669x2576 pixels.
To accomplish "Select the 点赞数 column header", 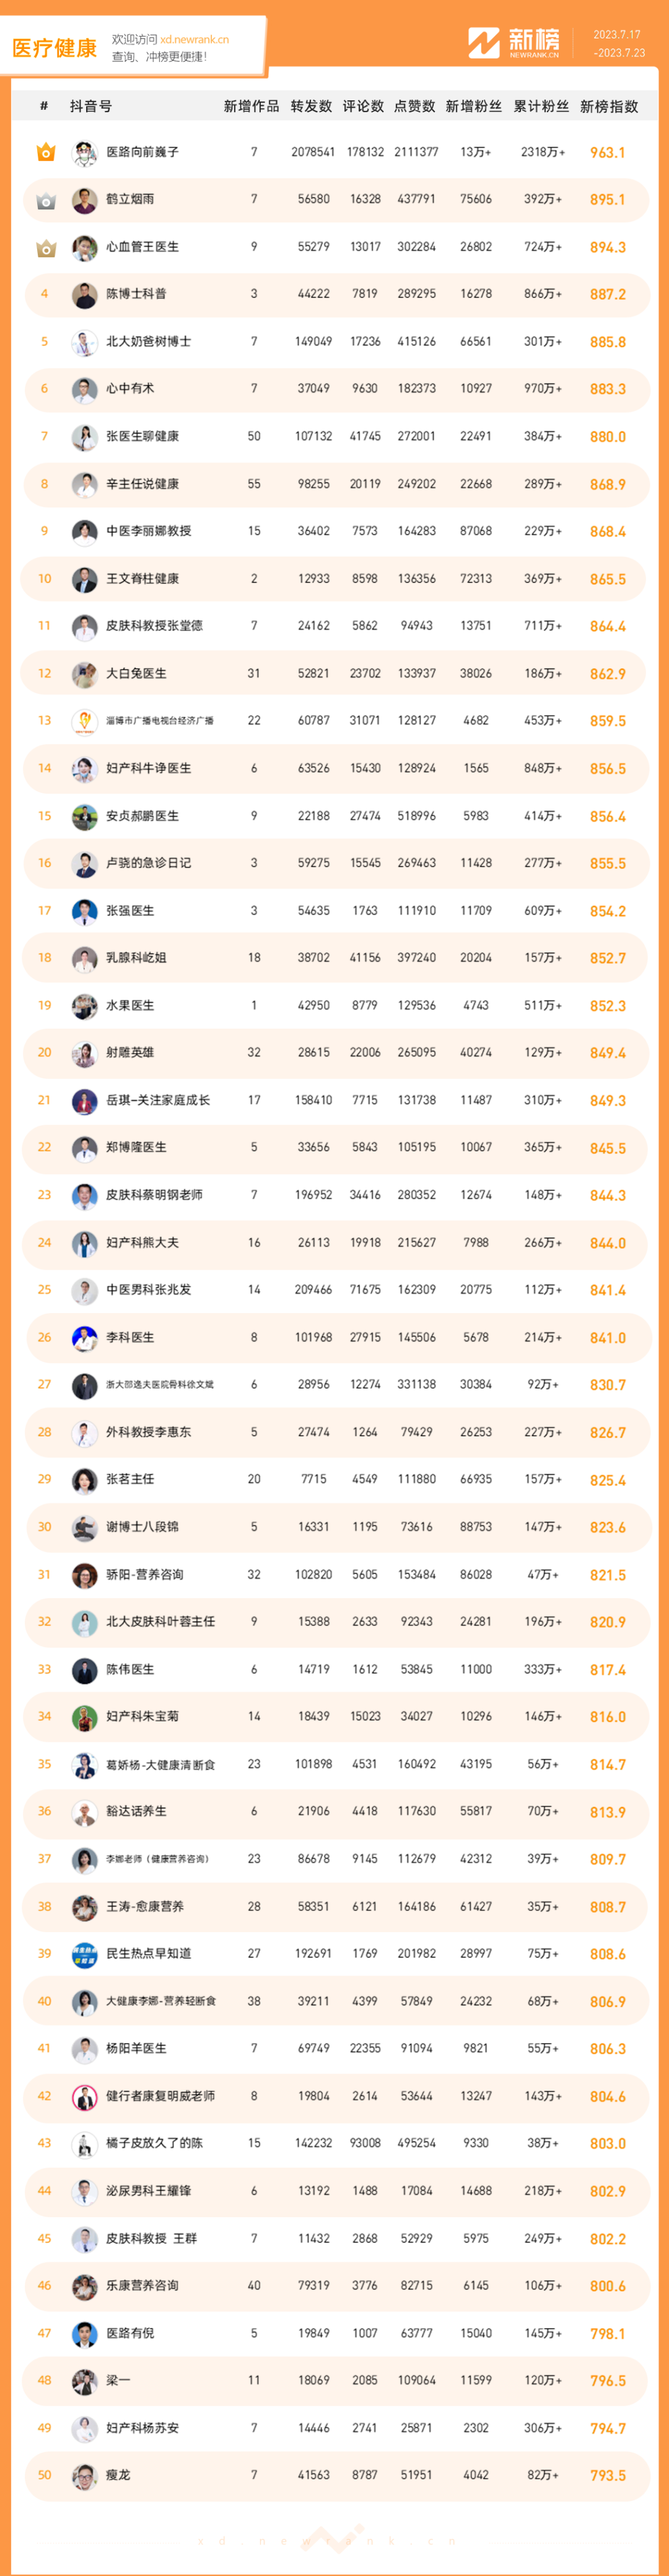I will click(x=415, y=106).
